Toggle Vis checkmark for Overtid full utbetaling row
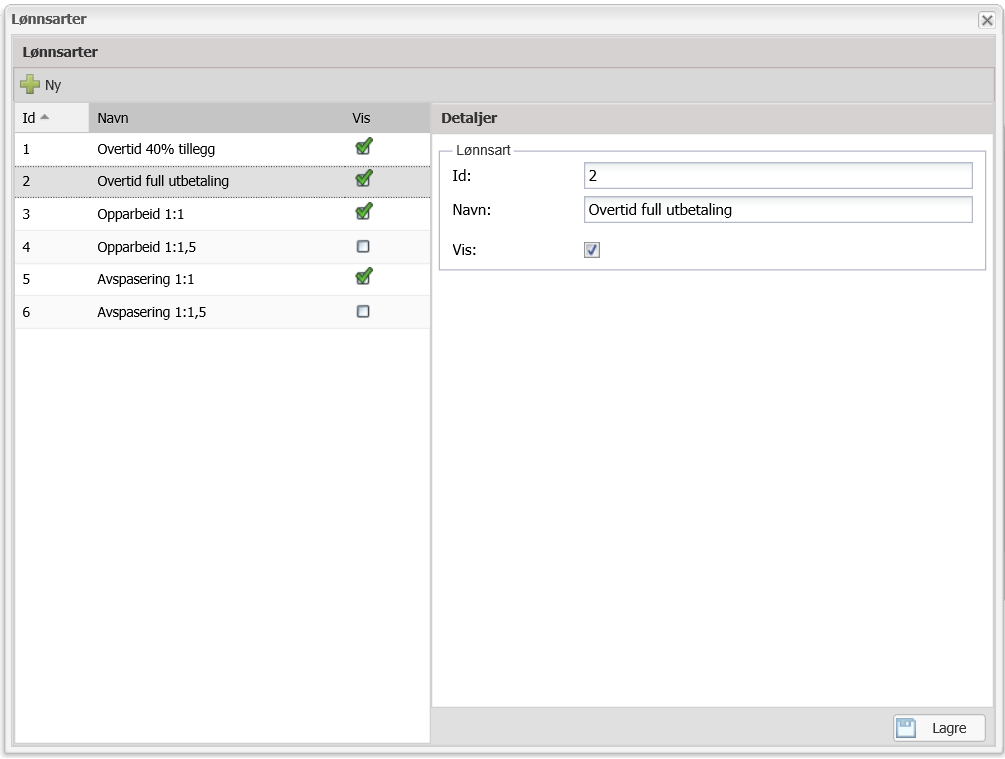This screenshot has height=759, width=1005. pyautogui.click(x=363, y=180)
